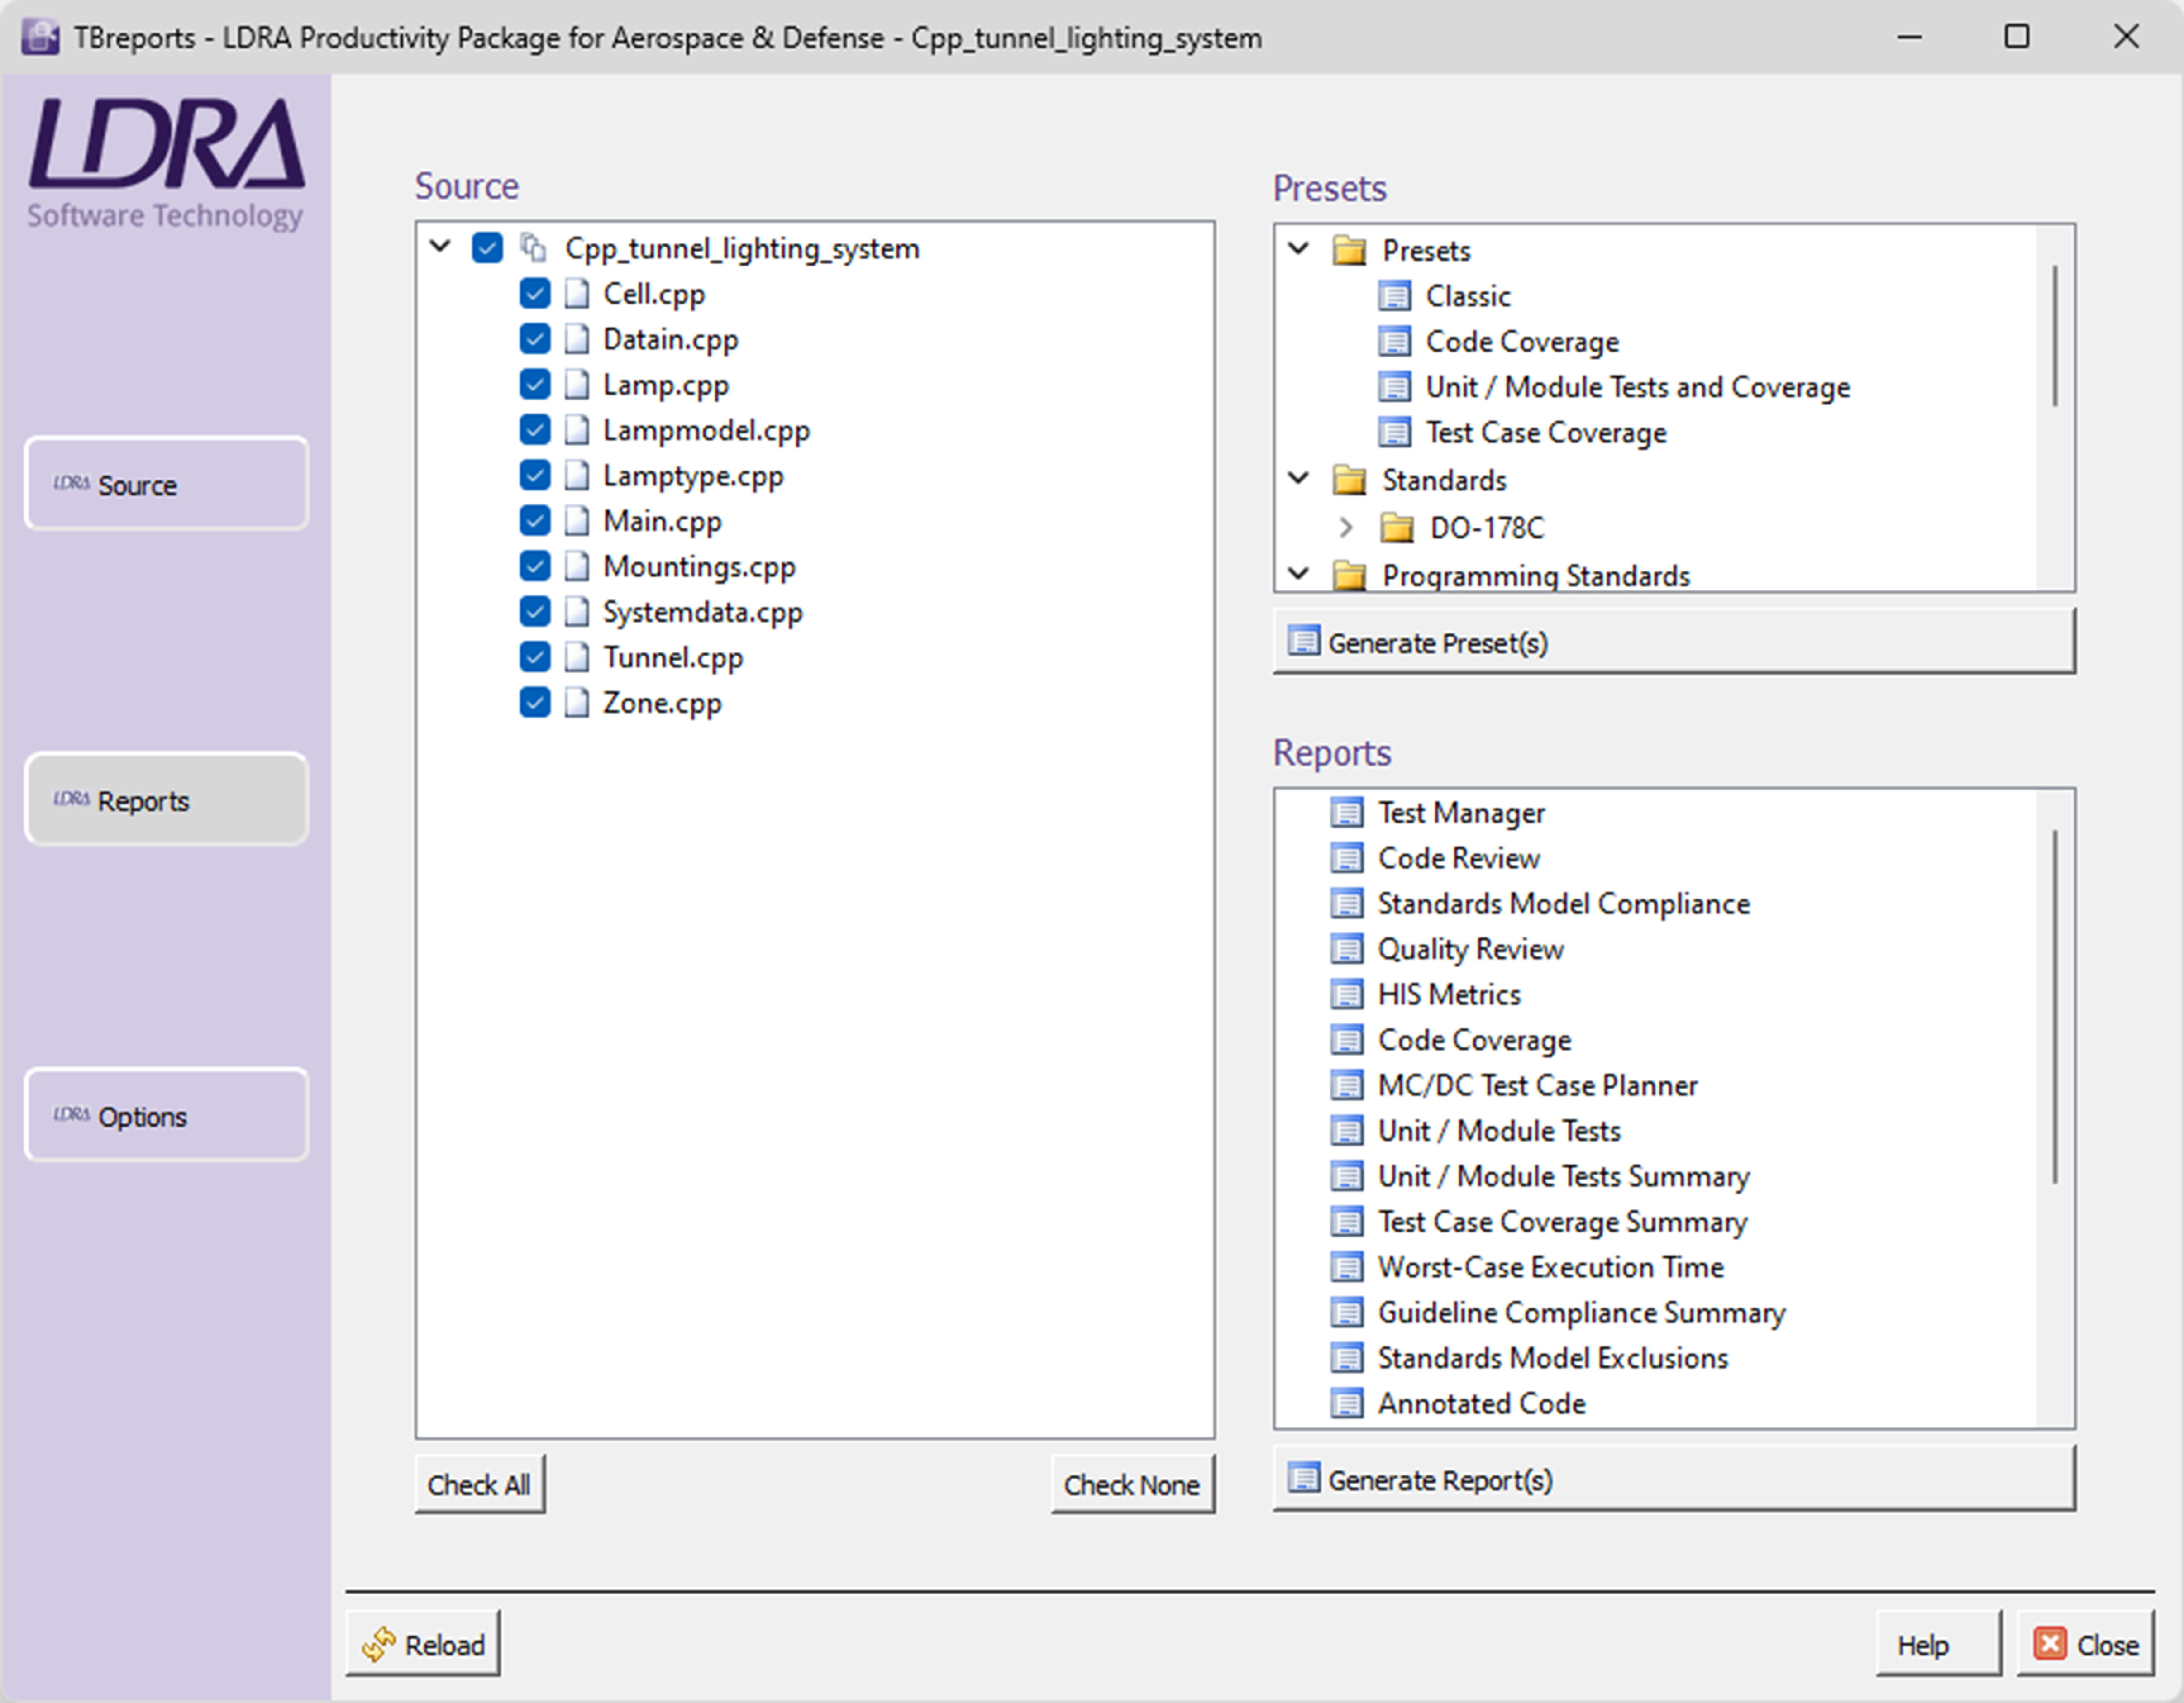
Task: Collapse the Presets folder
Action: (x=1297, y=249)
